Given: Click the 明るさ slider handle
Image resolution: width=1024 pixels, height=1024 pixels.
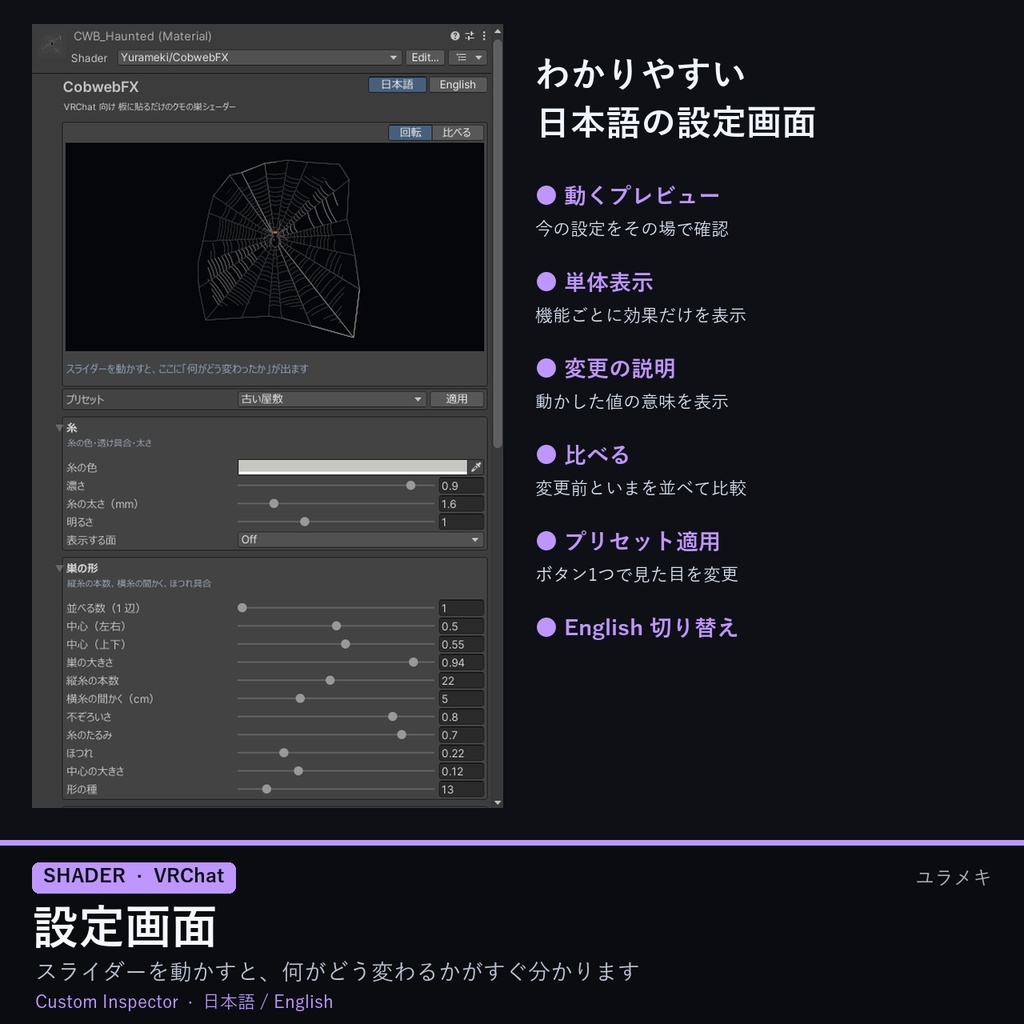Looking at the screenshot, I should click(x=305, y=522).
